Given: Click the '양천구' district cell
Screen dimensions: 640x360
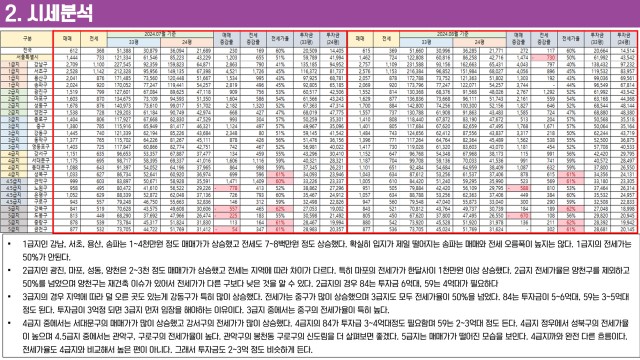Looking at the screenshot, I should click(x=40, y=112).
